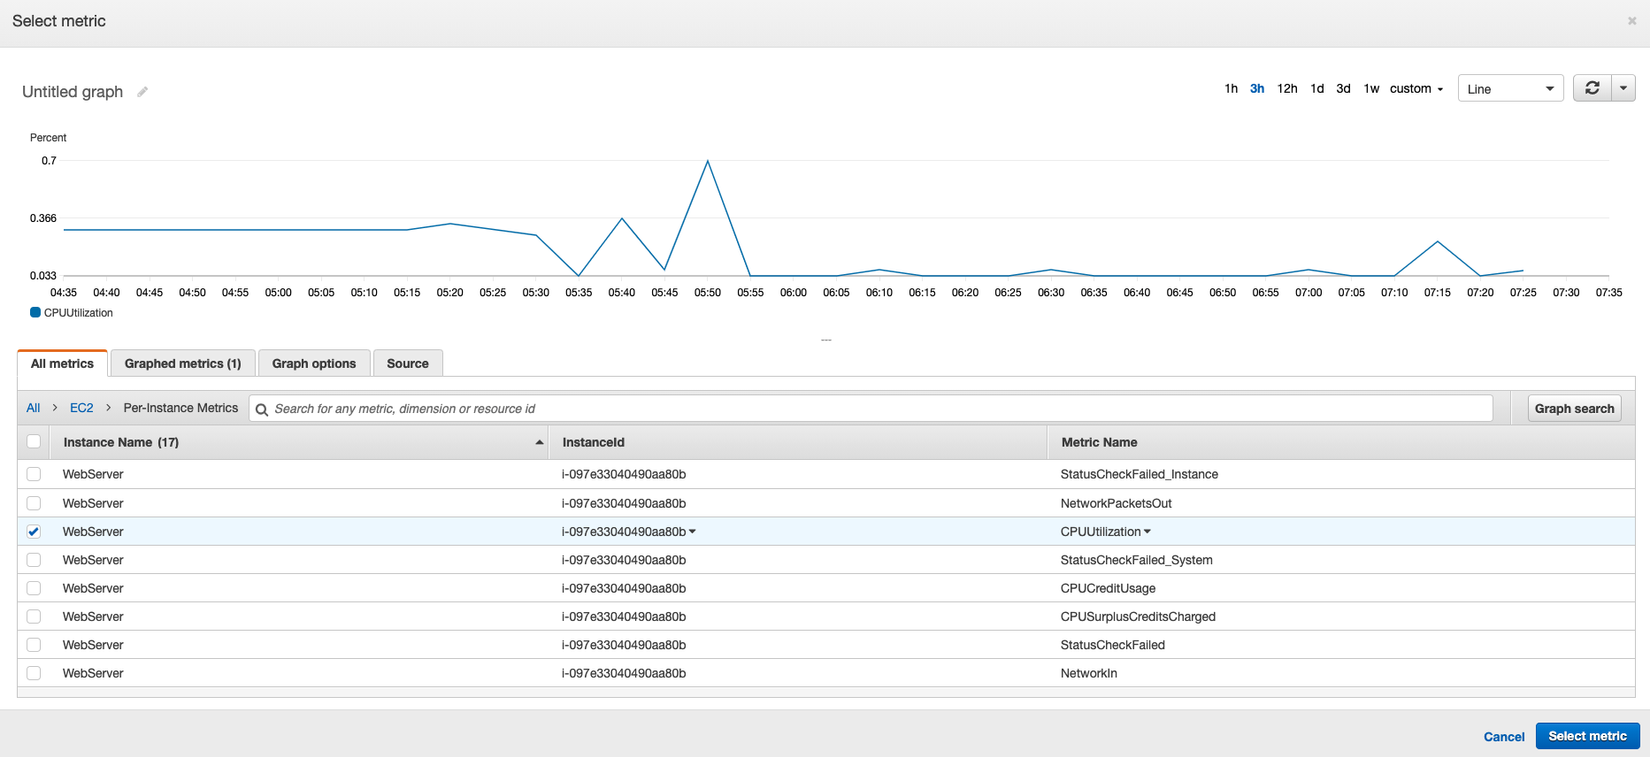
Task: Check the NetworkPacketsOut row checkbox
Action: click(x=34, y=503)
